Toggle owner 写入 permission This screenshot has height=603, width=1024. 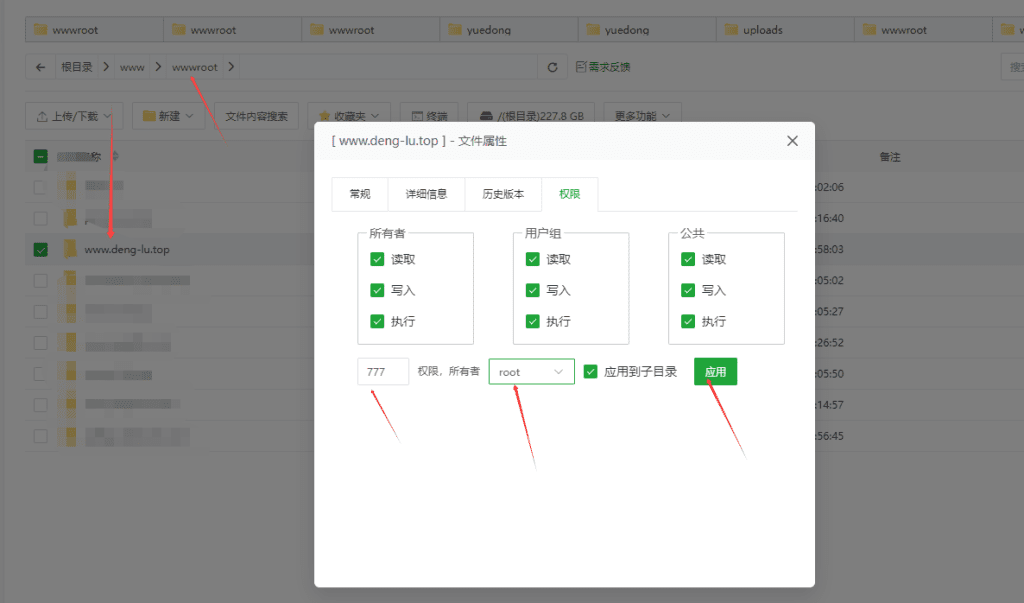click(x=377, y=290)
